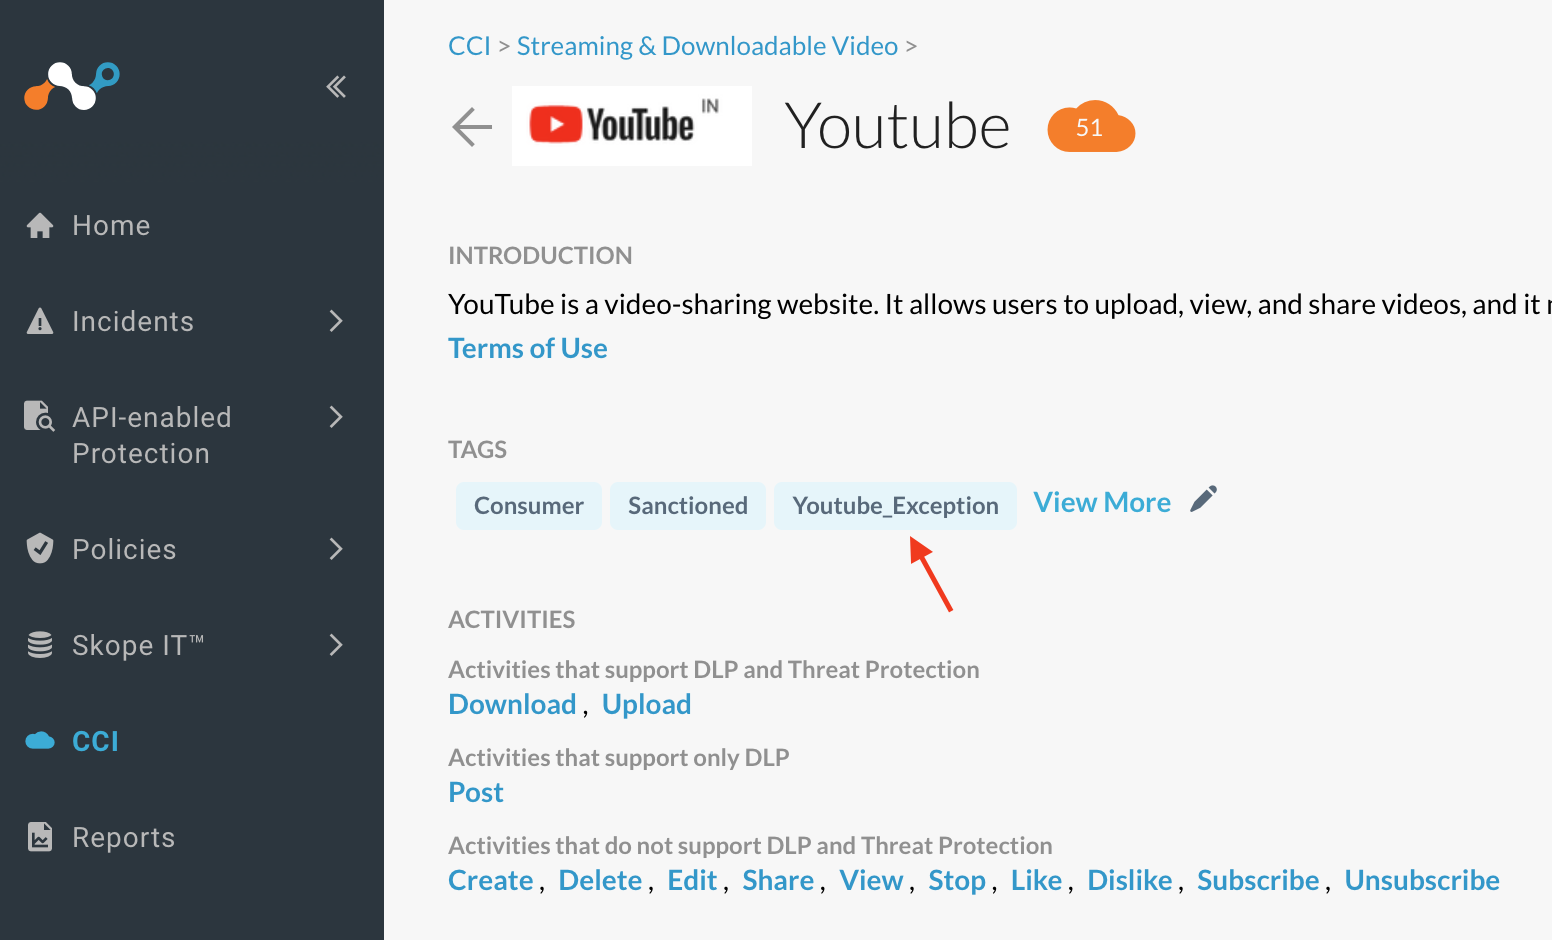Expand the Incidents menu chevron
This screenshot has width=1552, height=940.
point(336,321)
